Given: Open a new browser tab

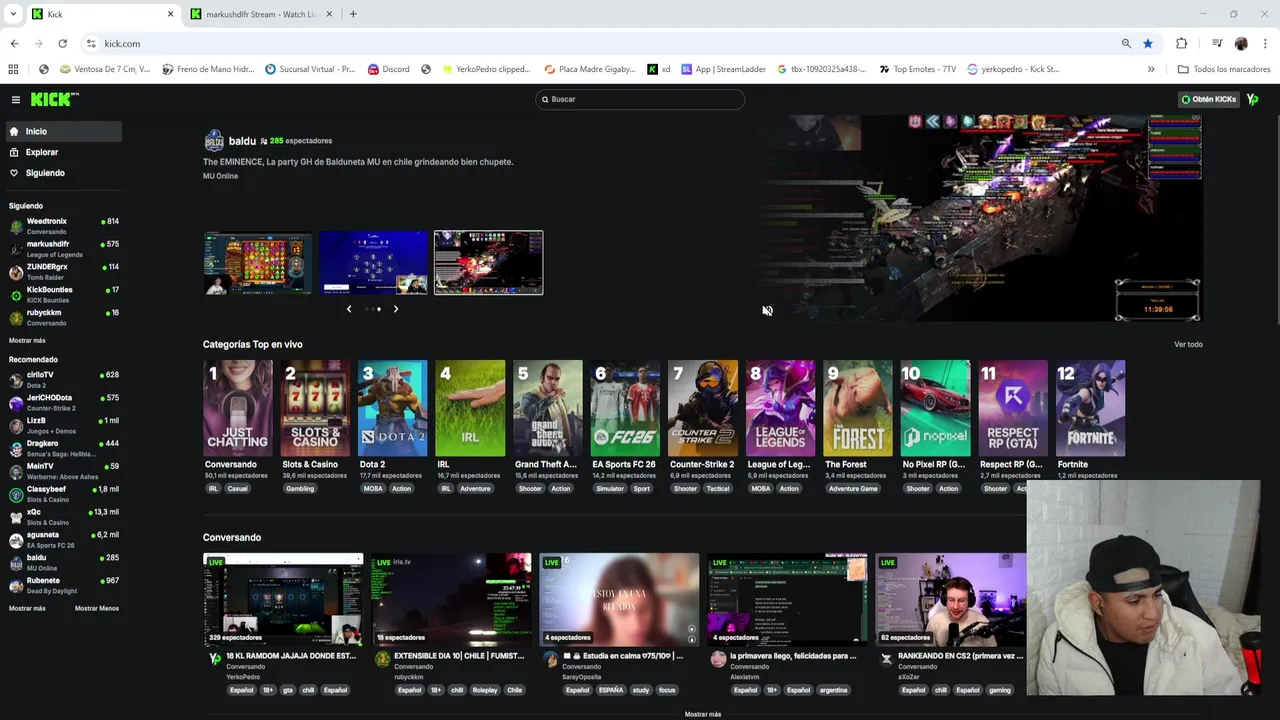Looking at the screenshot, I should (x=353, y=14).
